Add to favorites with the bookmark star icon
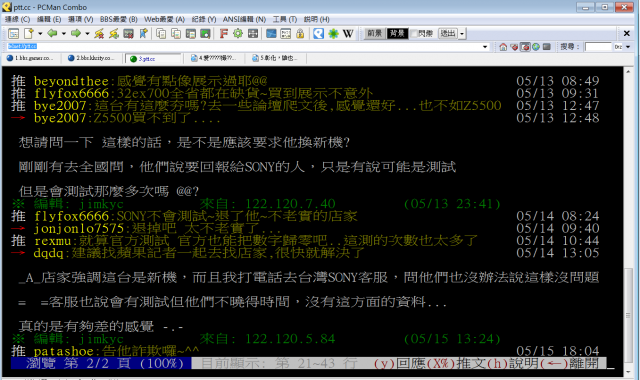 (143, 33)
